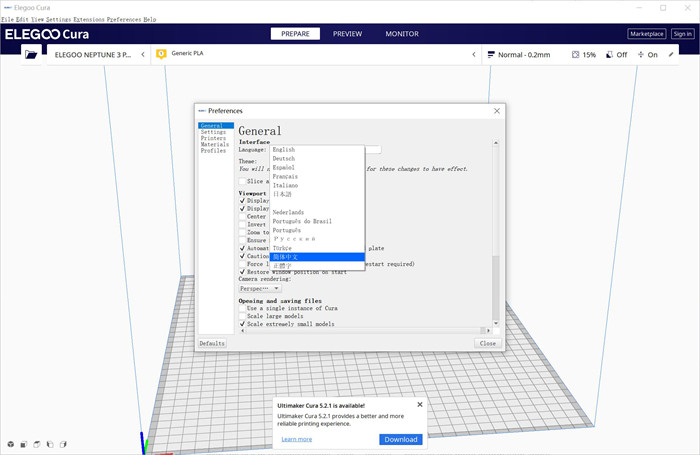Select the top view cube icon
Image resolution: width=700 pixels, height=455 pixels.
[37, 444]
